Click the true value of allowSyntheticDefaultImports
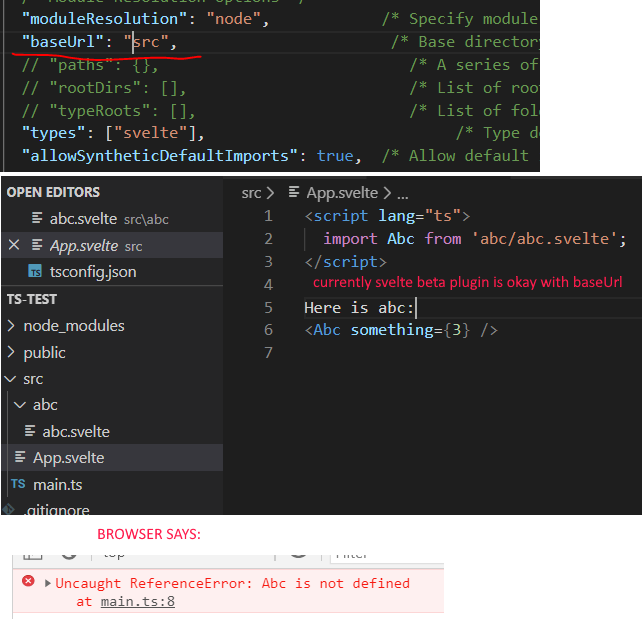642x624 pixels. 335,156
